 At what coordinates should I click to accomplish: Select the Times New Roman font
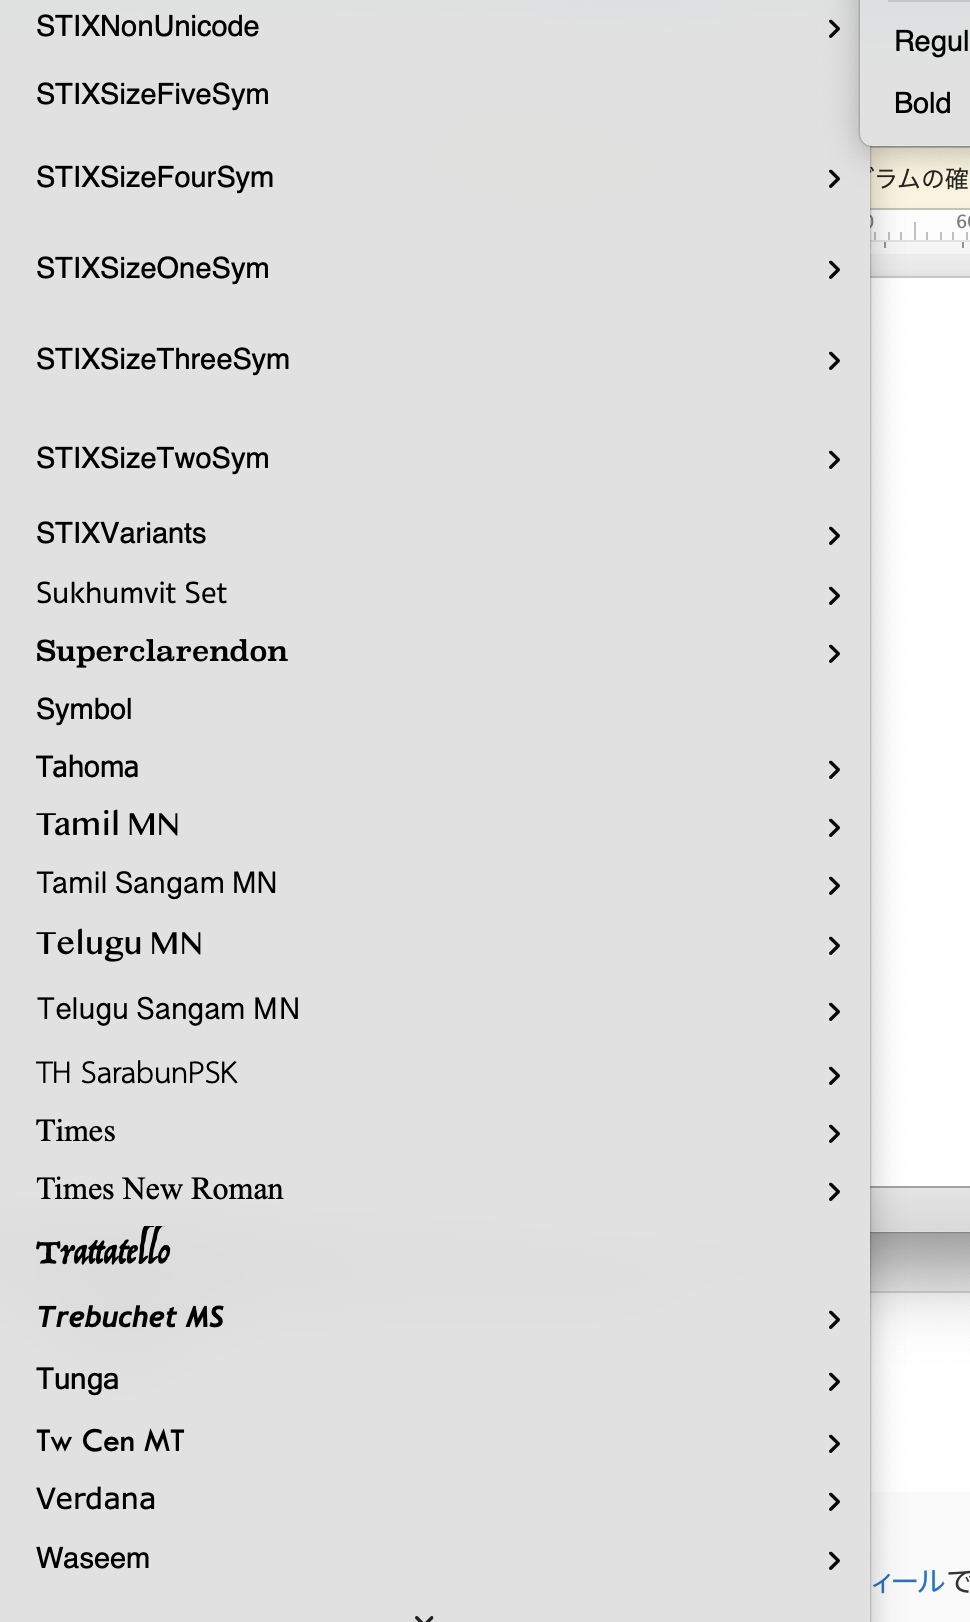[160, 1189]
